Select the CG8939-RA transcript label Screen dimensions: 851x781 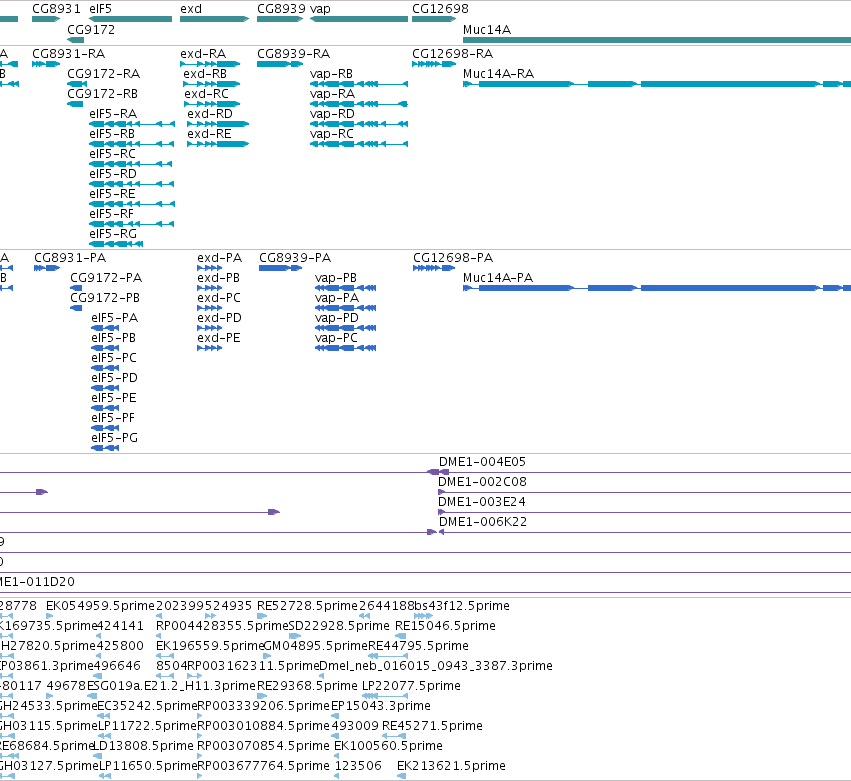[x=294, y=53]
